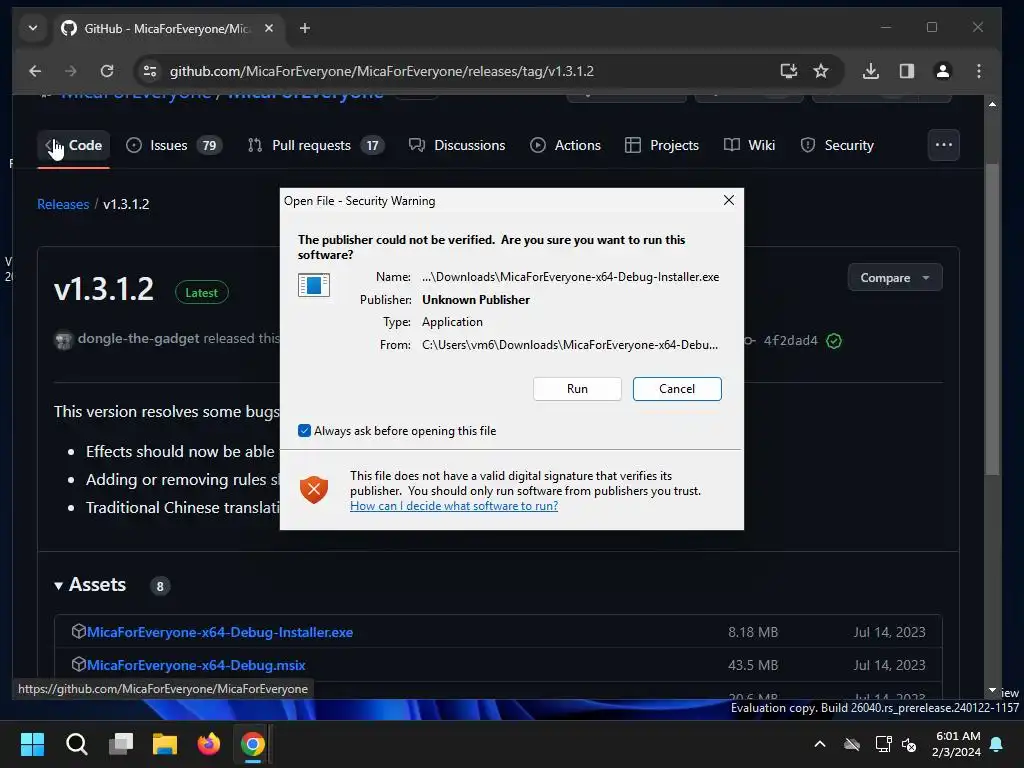Viewport: 1024px width, 768px height.
Task: Click package icon beside Debug.msix
Action: pos(78,664)
